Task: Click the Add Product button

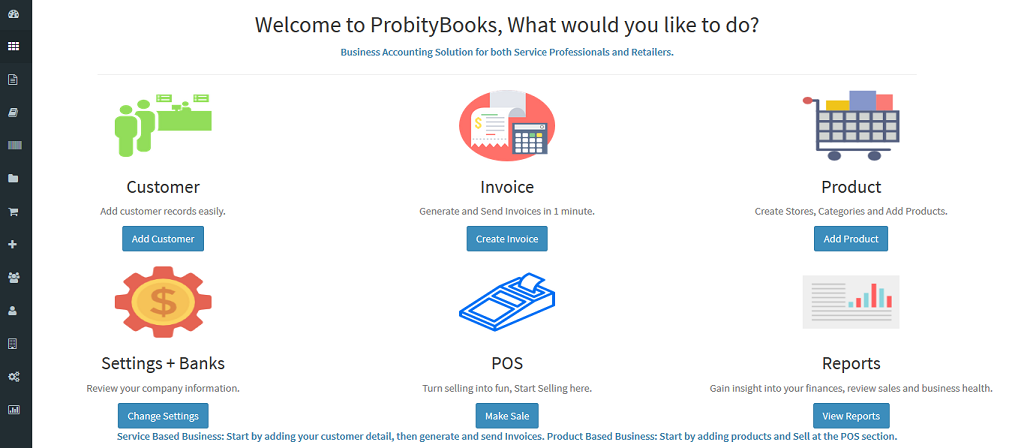Action: 851,239
